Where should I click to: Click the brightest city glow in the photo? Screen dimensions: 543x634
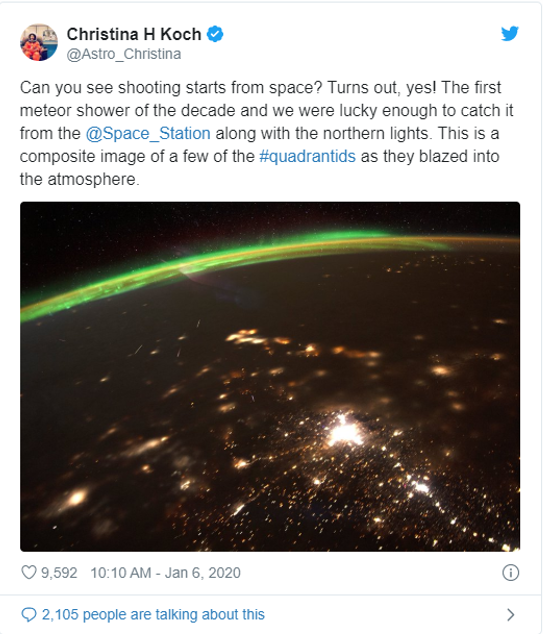(345, 431)
